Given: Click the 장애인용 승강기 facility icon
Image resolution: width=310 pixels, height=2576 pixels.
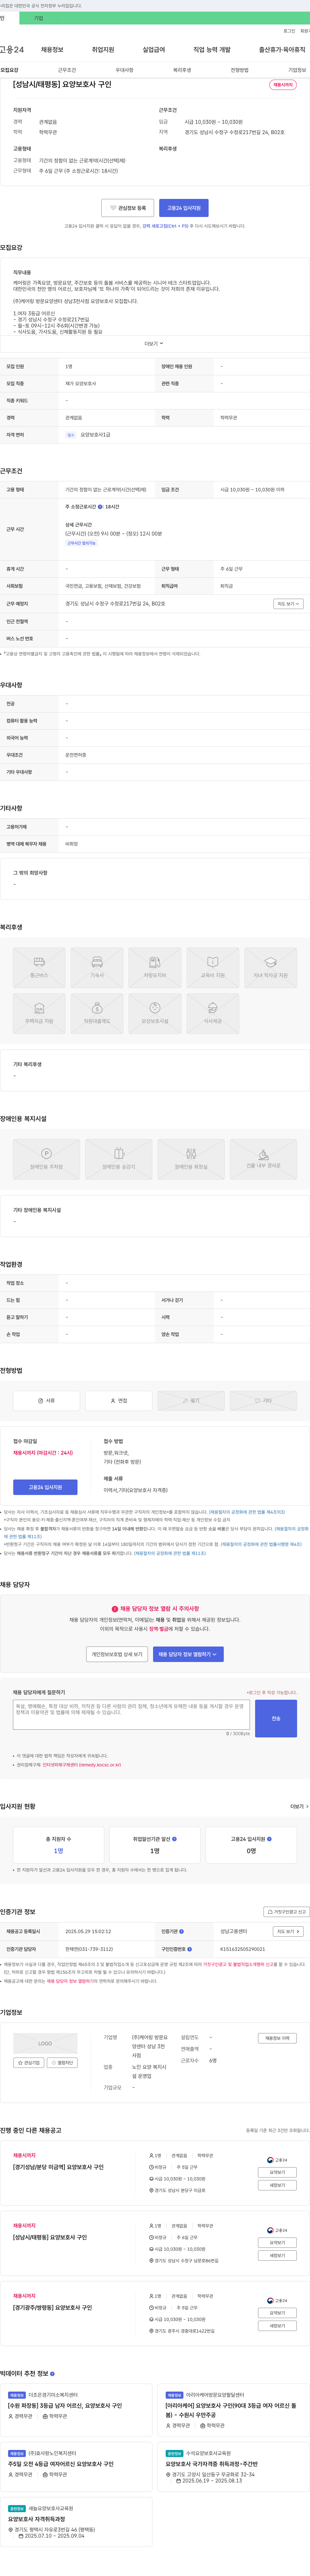Looking at the screenshot, I should (119, 1159).
